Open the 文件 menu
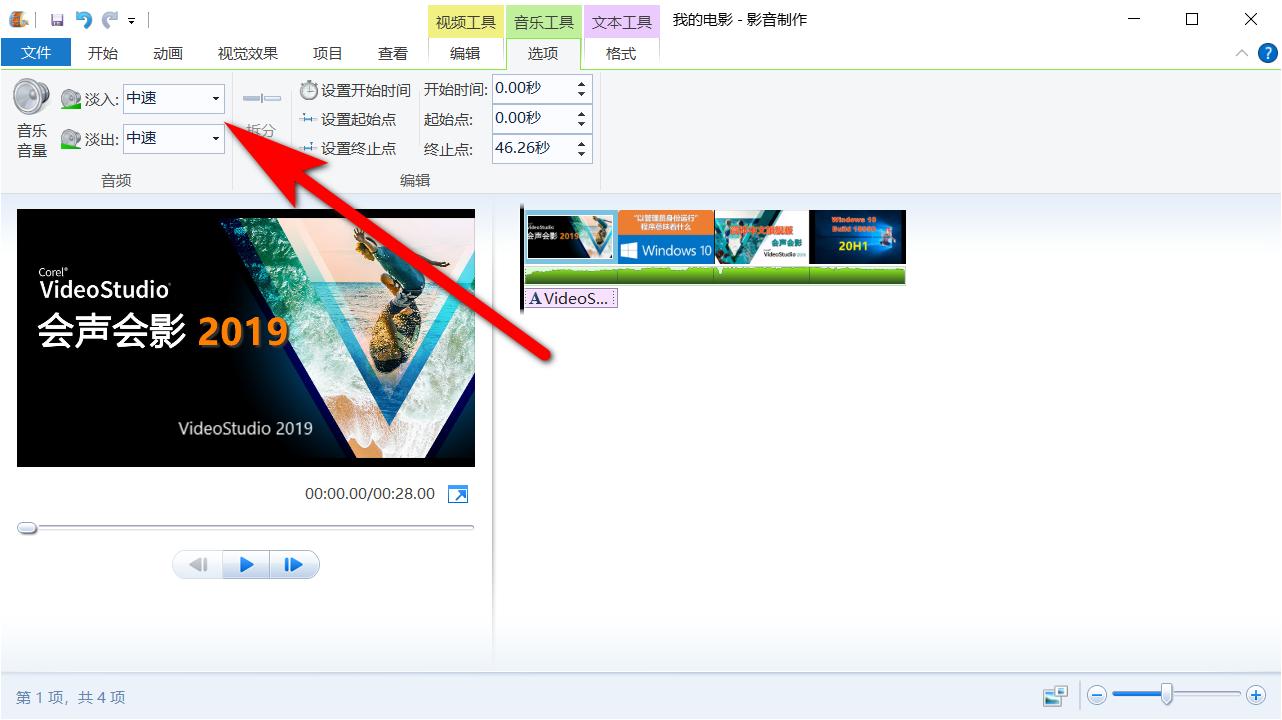The image size is (1282, 720). pos(36,52)
